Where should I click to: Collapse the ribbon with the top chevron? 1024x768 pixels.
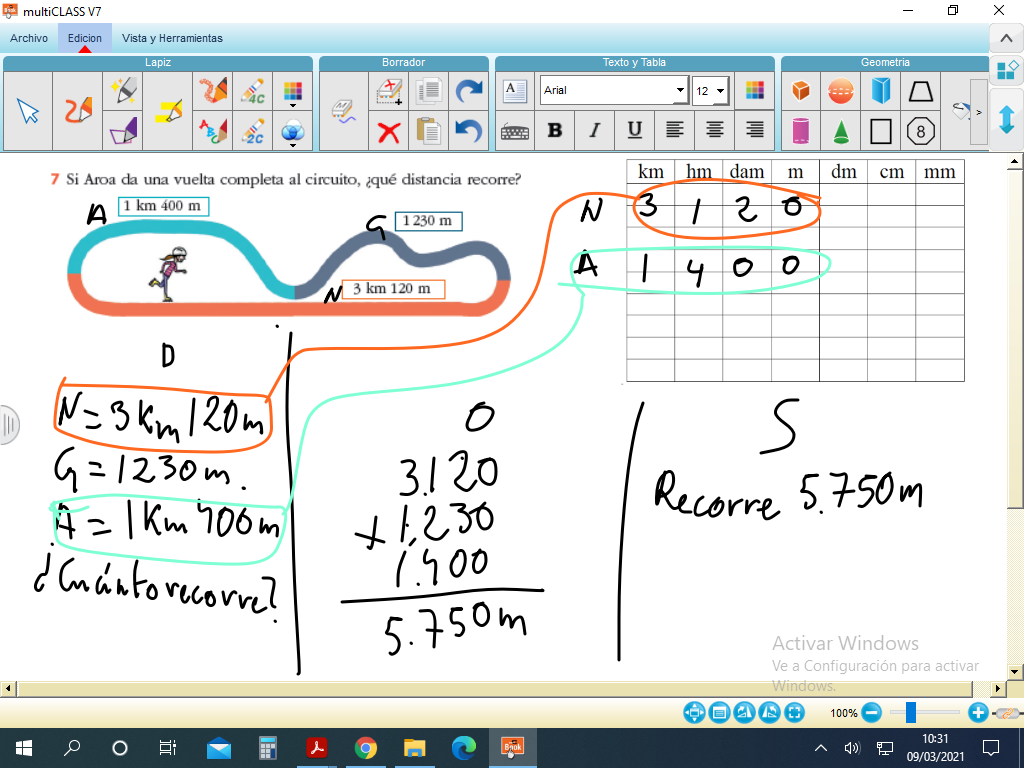pos(1006,39)
